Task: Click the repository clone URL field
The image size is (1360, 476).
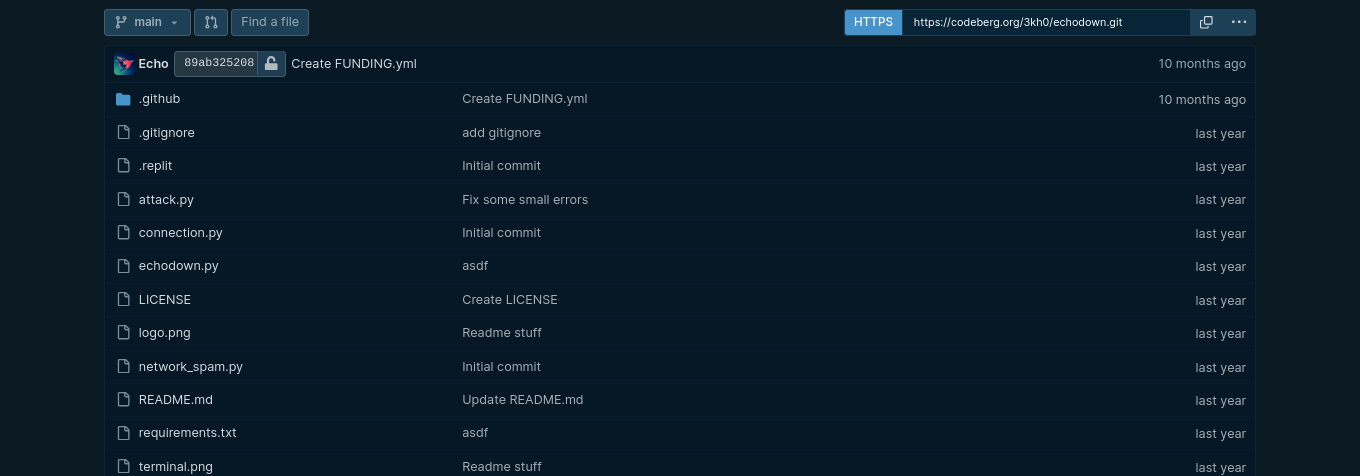Action: 1045,22
